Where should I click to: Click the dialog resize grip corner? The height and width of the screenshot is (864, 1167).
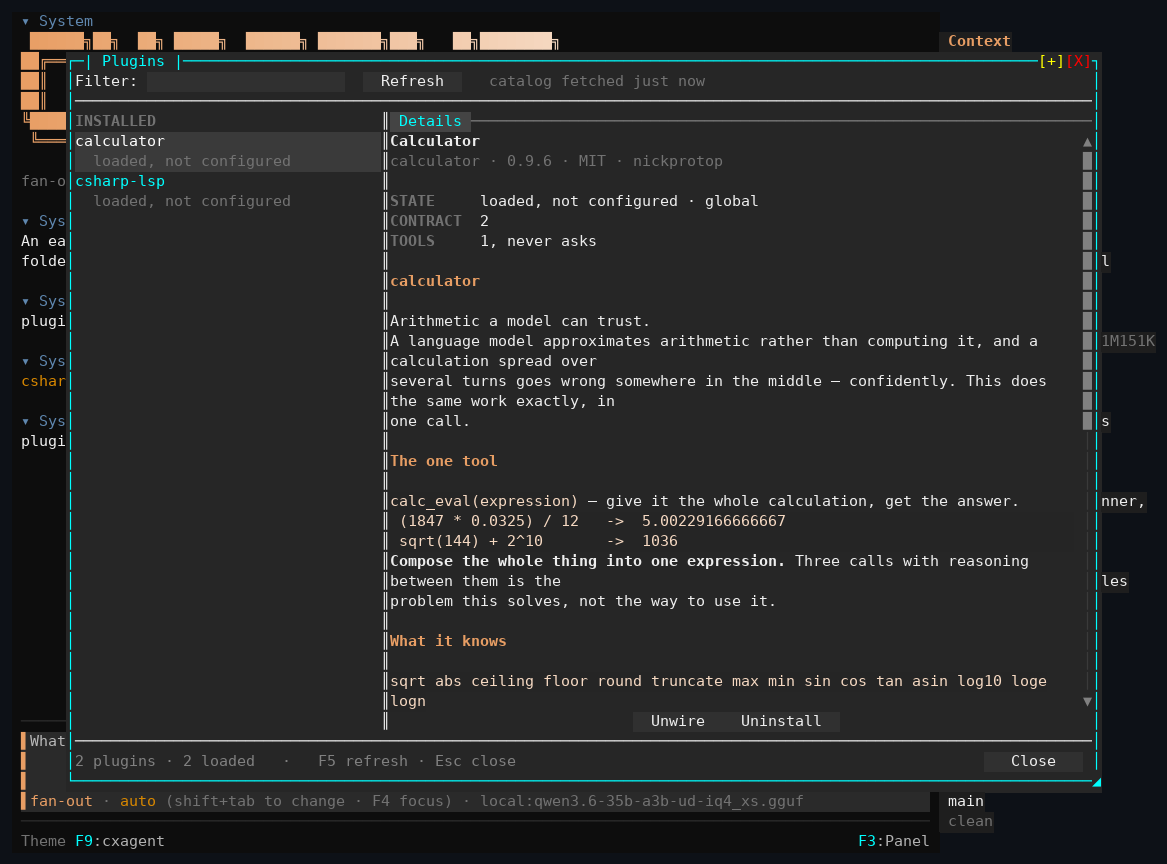tap(1096, 781)
